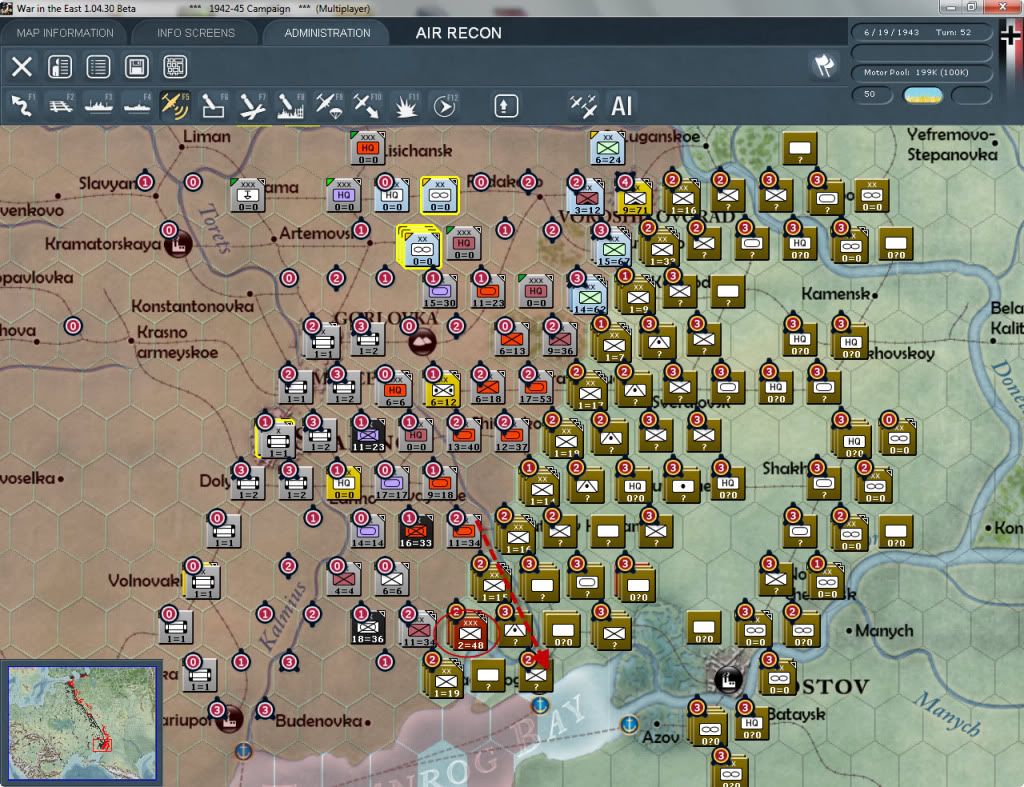Screen dimensions: 1024x787
Task: Select F3 naval transport mode icon
Action: coord(99,106)
